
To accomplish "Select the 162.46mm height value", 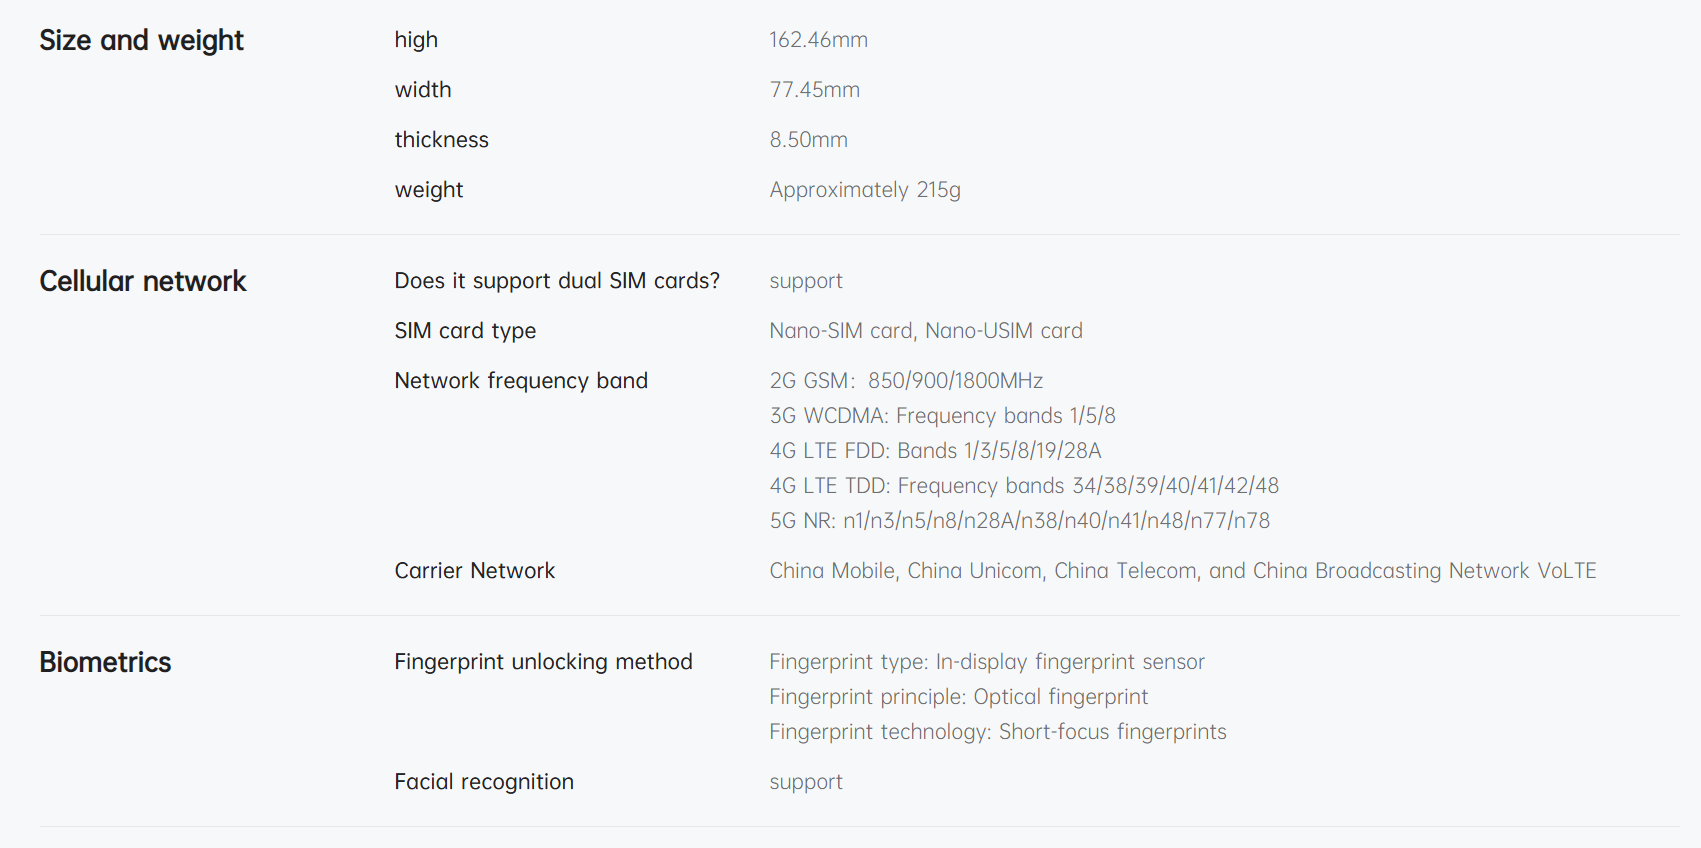I will tap(818, 40).
